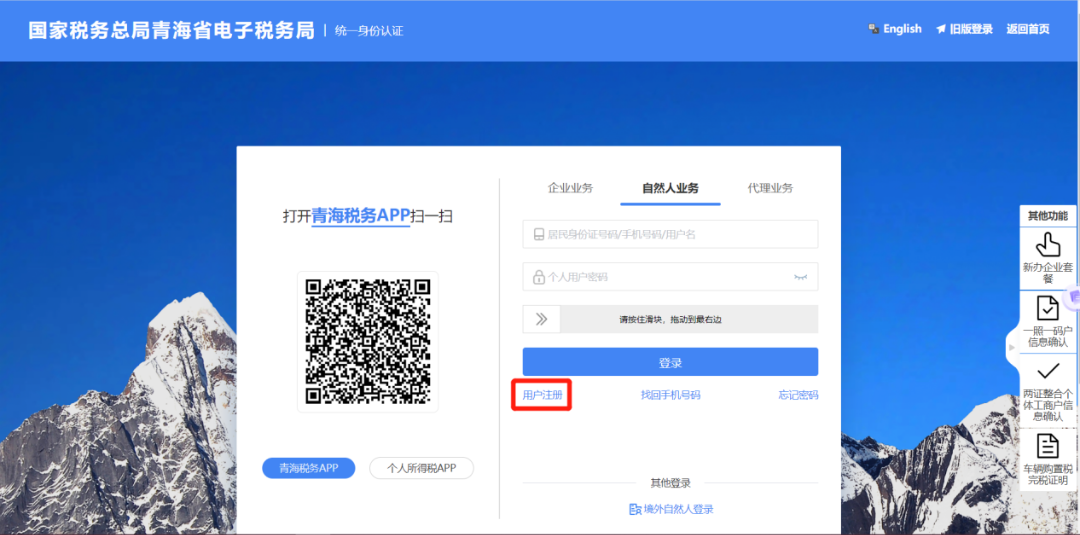Viewport: 1080px width, 535px height.
Task: Click the English language icon
Action: [x=873, y=29]
